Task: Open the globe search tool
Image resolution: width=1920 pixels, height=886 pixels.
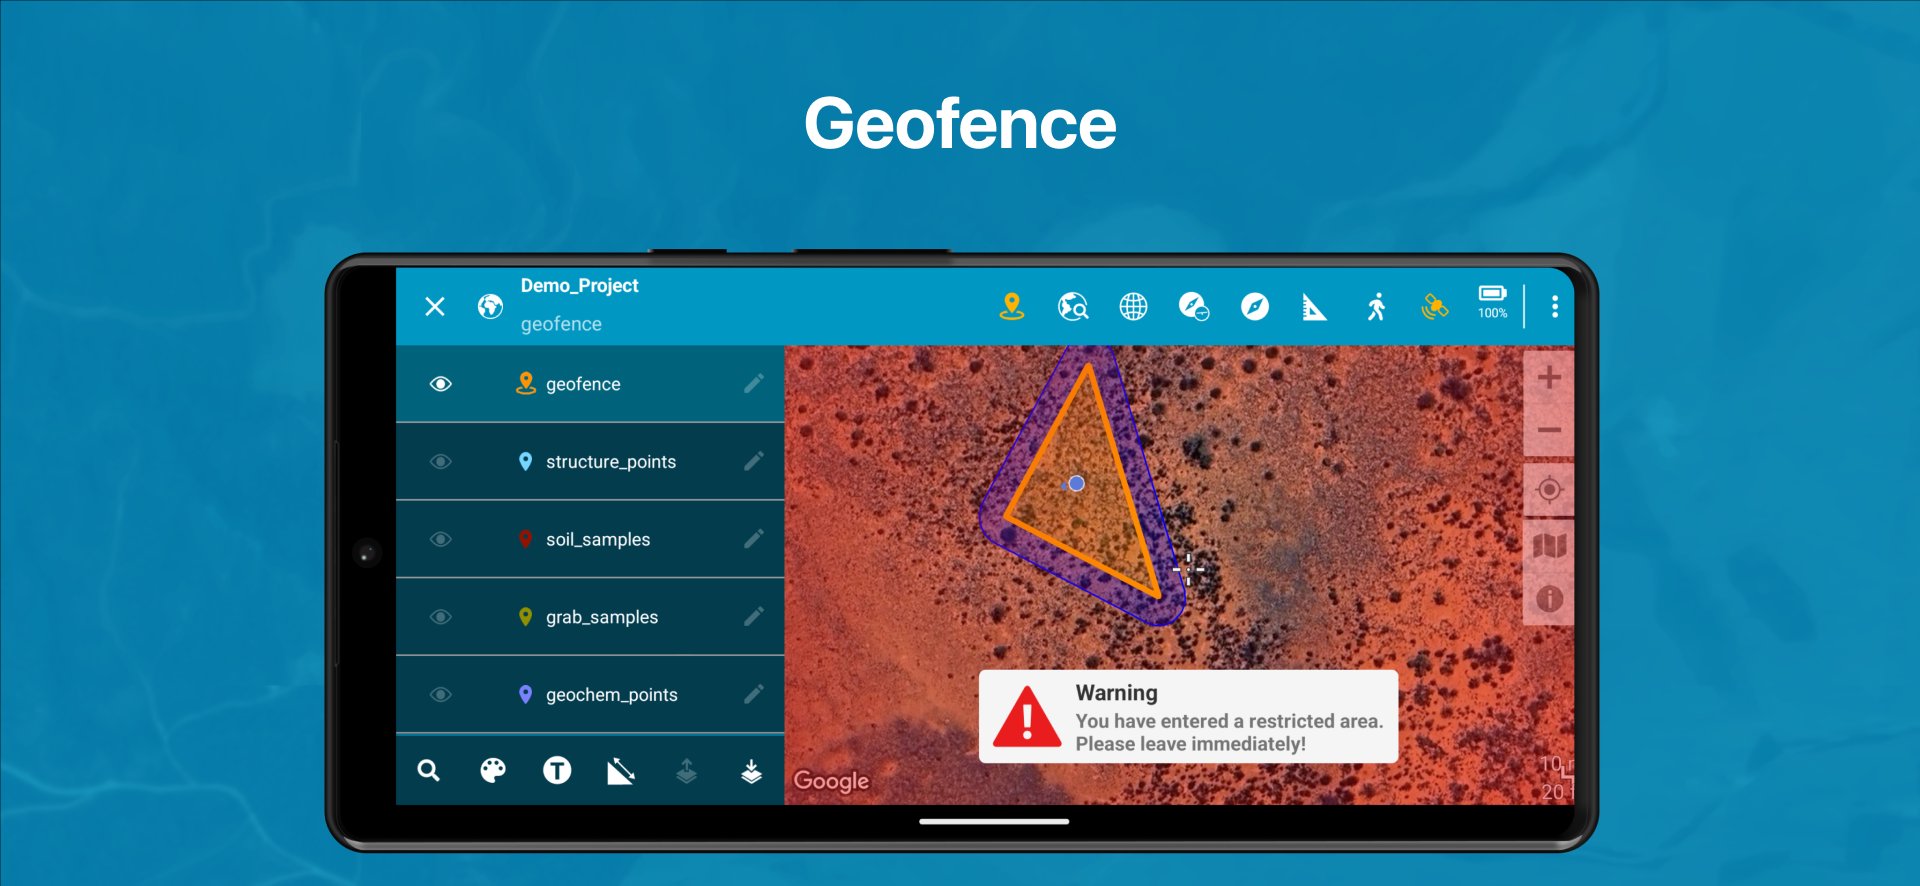Action: click(x=1072, y=306)
